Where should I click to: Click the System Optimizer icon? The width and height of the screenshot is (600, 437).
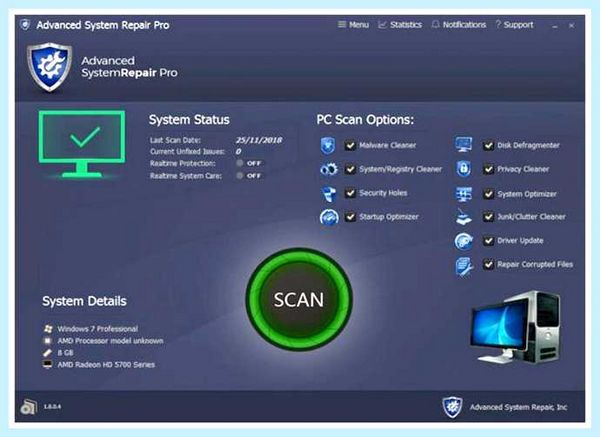coord(463,194)
